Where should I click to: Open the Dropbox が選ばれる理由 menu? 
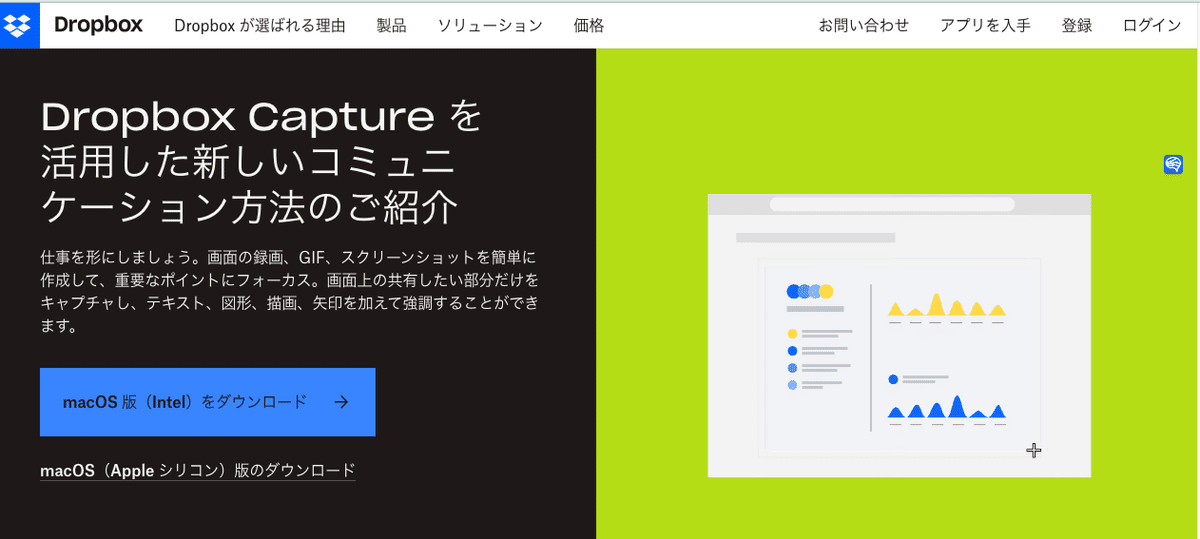pos(259,26)
